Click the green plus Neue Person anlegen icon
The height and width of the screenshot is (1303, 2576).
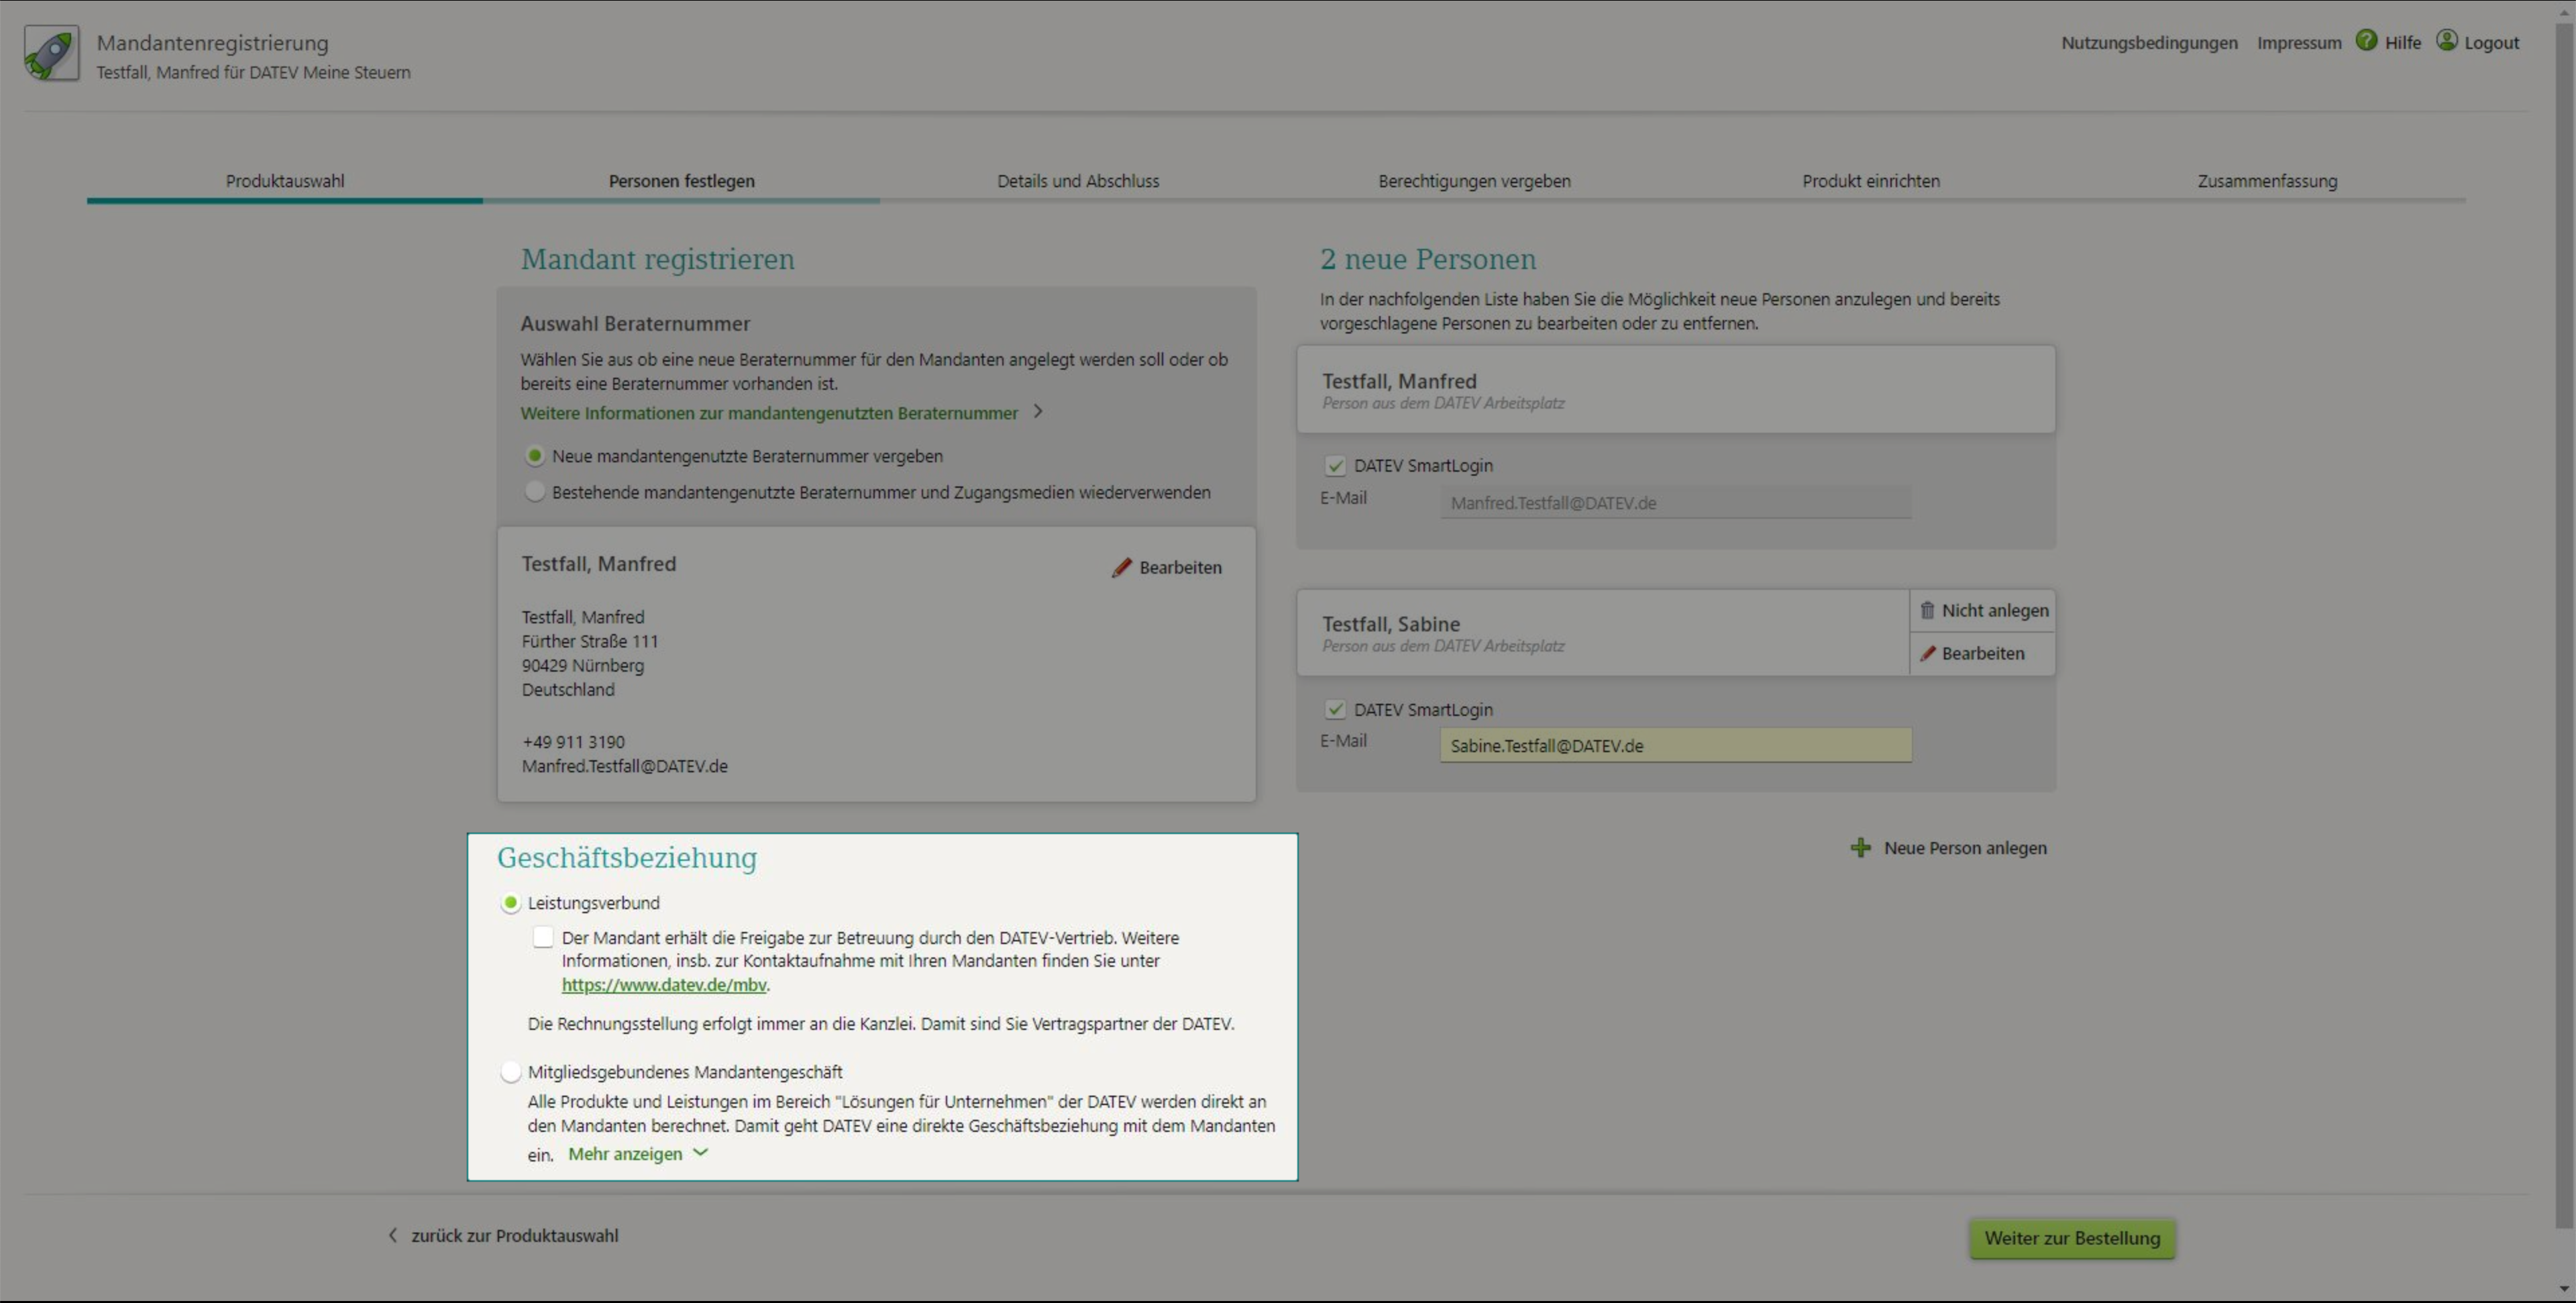coord(1860,848)
